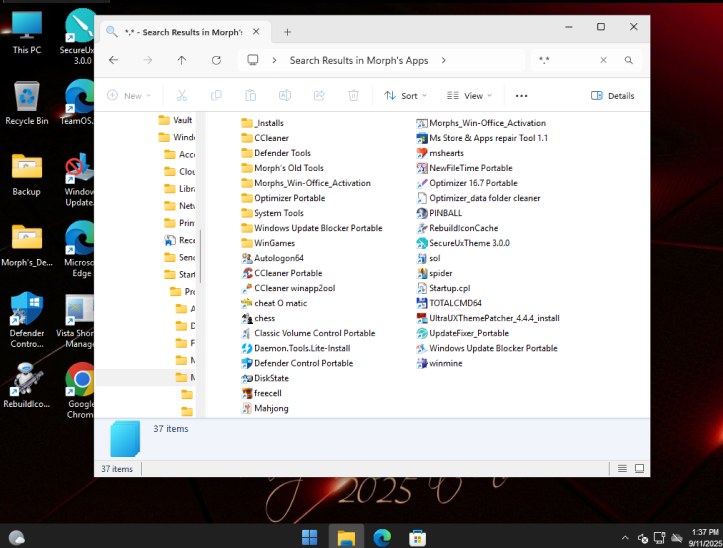
Task: Select the WinGames folder
Action: [268, 243]
